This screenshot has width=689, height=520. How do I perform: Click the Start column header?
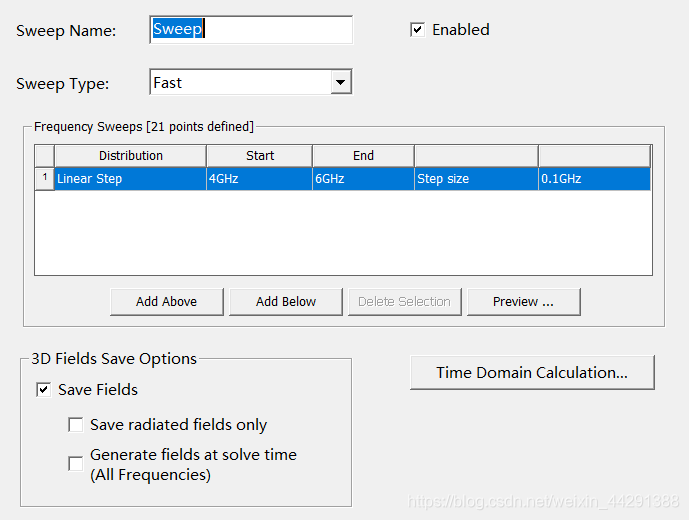[259, 156]
